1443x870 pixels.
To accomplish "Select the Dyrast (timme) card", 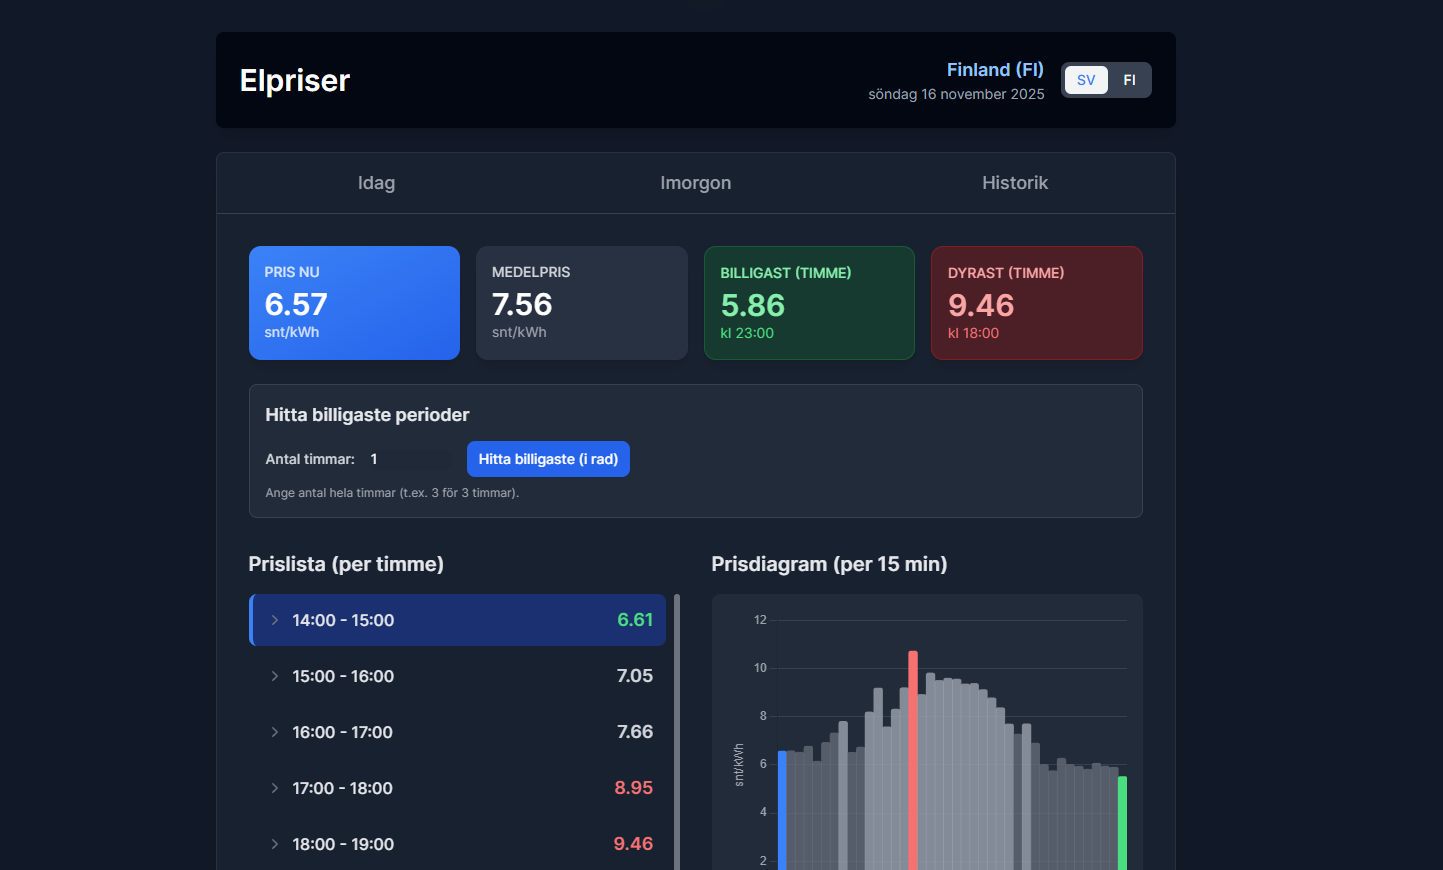I will point(1036,303).
